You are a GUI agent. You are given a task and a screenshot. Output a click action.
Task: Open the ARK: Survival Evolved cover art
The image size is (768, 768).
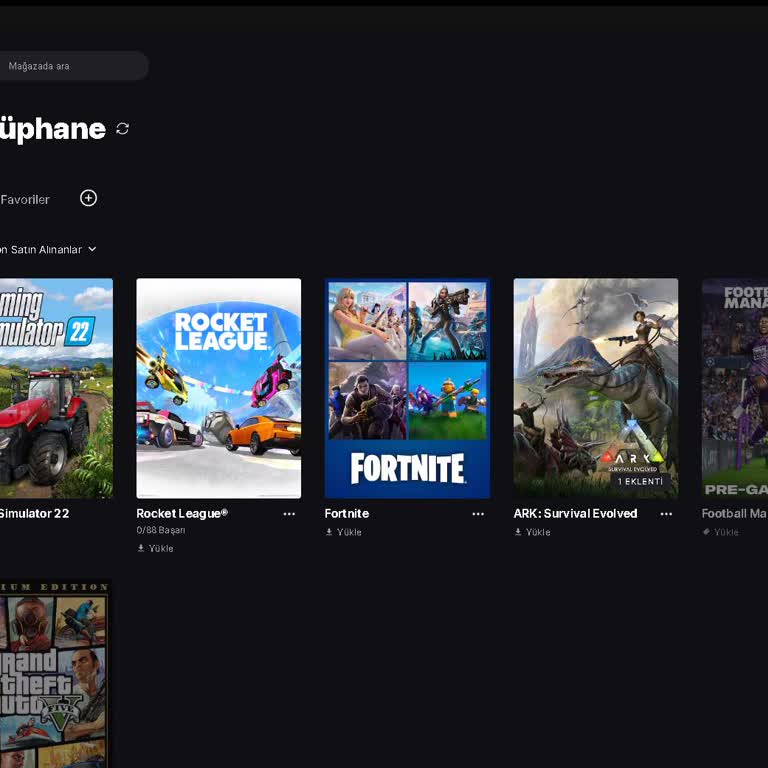(x=596, y=388)
